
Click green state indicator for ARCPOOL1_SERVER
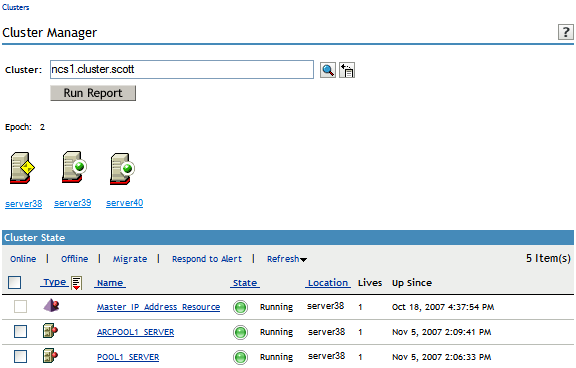pos(240,332)
